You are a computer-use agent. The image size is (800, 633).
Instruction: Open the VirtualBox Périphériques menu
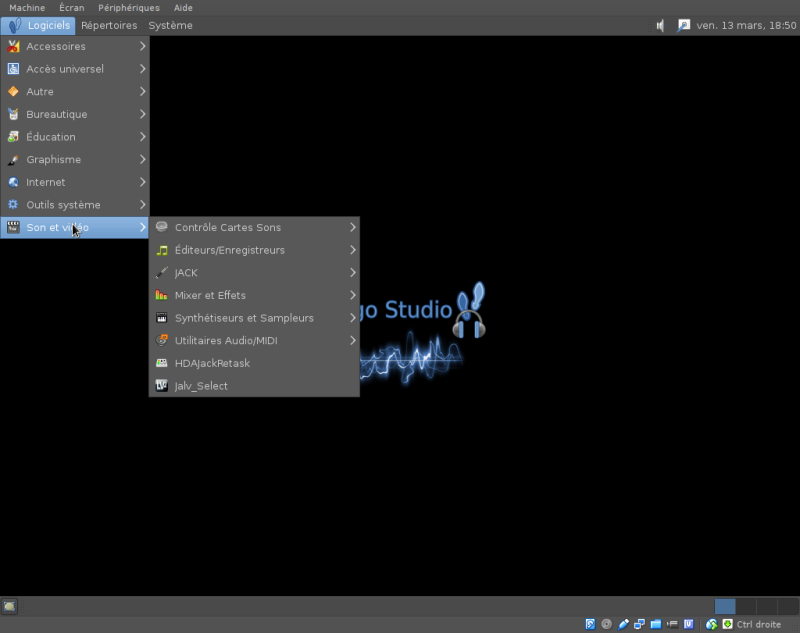pyautogui.click(x=129, y=8)
